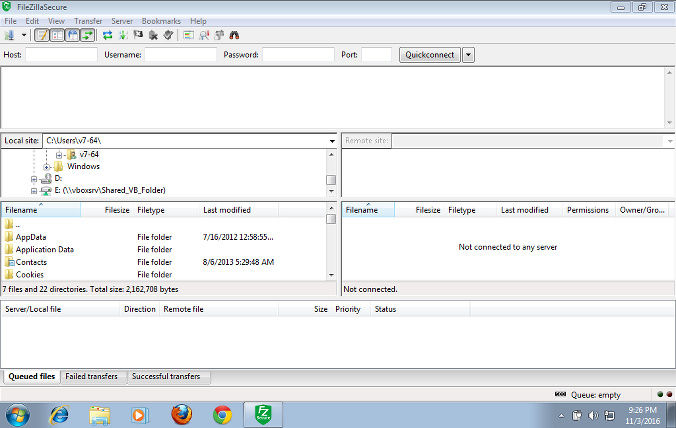Click the refresh file lists icon
The width and height of the screenshot is (676, 428).
pos(107,35)
